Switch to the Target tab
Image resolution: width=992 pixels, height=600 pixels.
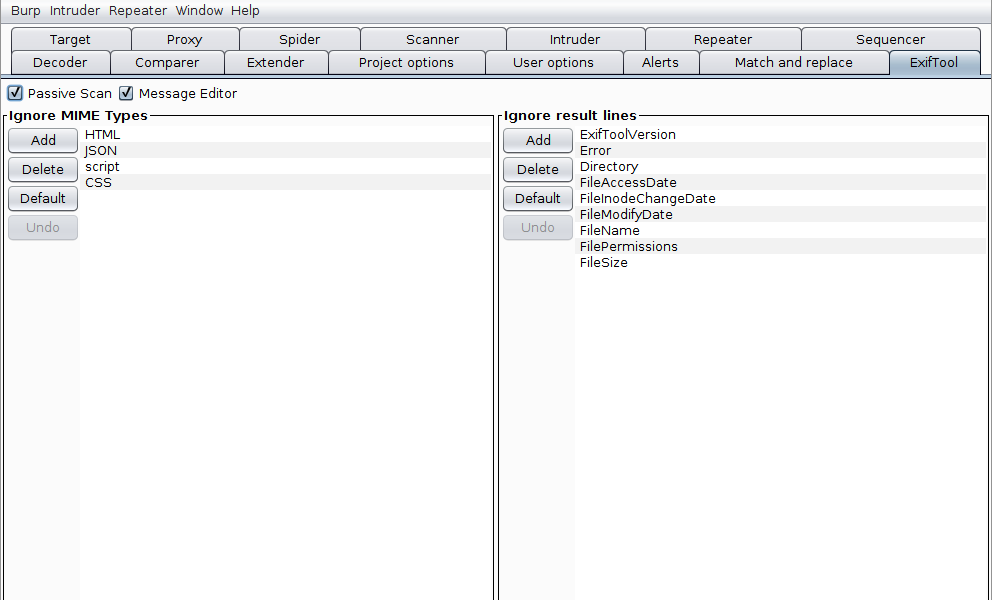(x=70, y=39)
